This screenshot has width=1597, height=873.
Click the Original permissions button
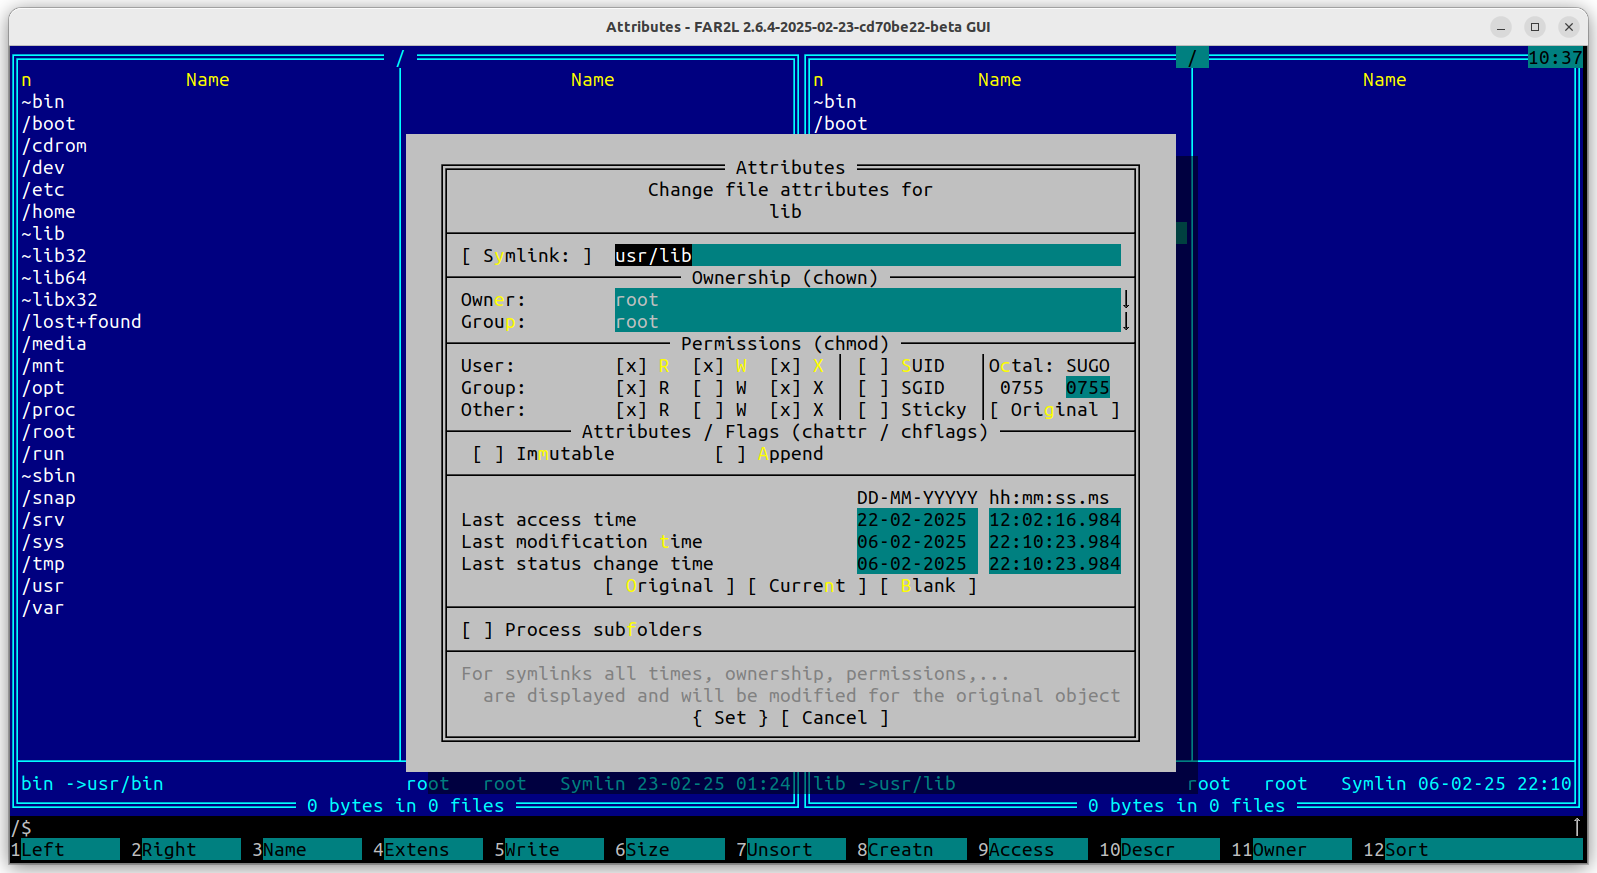tap(1054, 410)
